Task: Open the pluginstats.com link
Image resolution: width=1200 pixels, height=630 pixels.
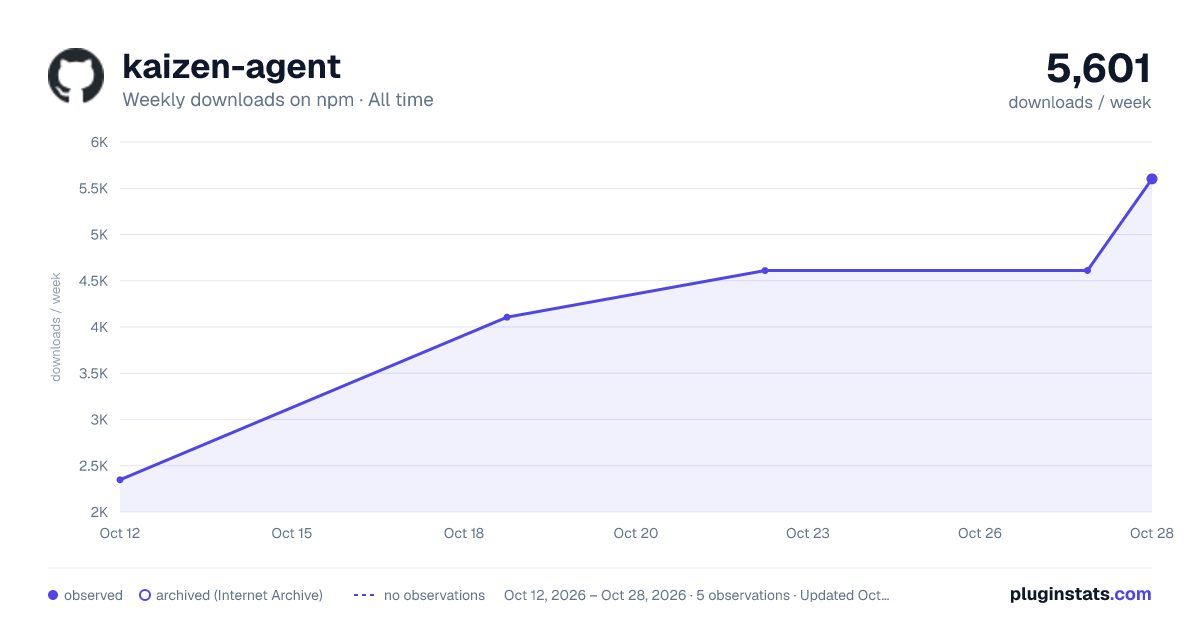Action: 1081,594
